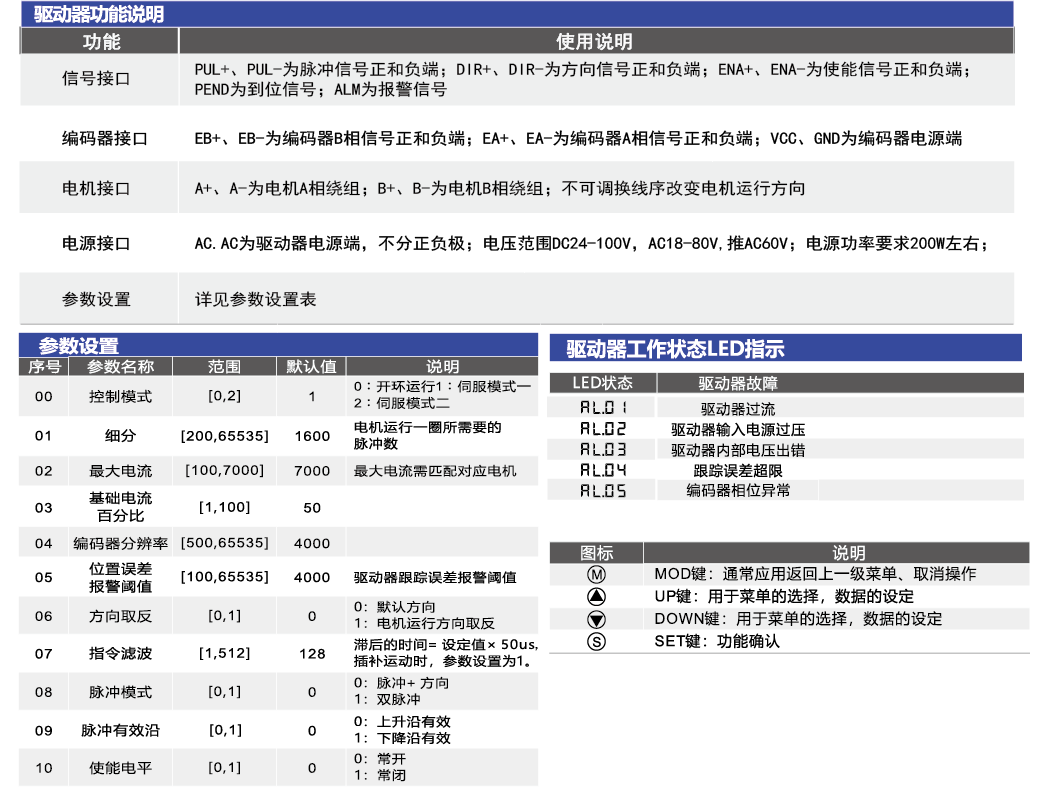The image size is (1051, 788).
Task: Select the 方向取反 parameter name
Action: tap(121, 616)
